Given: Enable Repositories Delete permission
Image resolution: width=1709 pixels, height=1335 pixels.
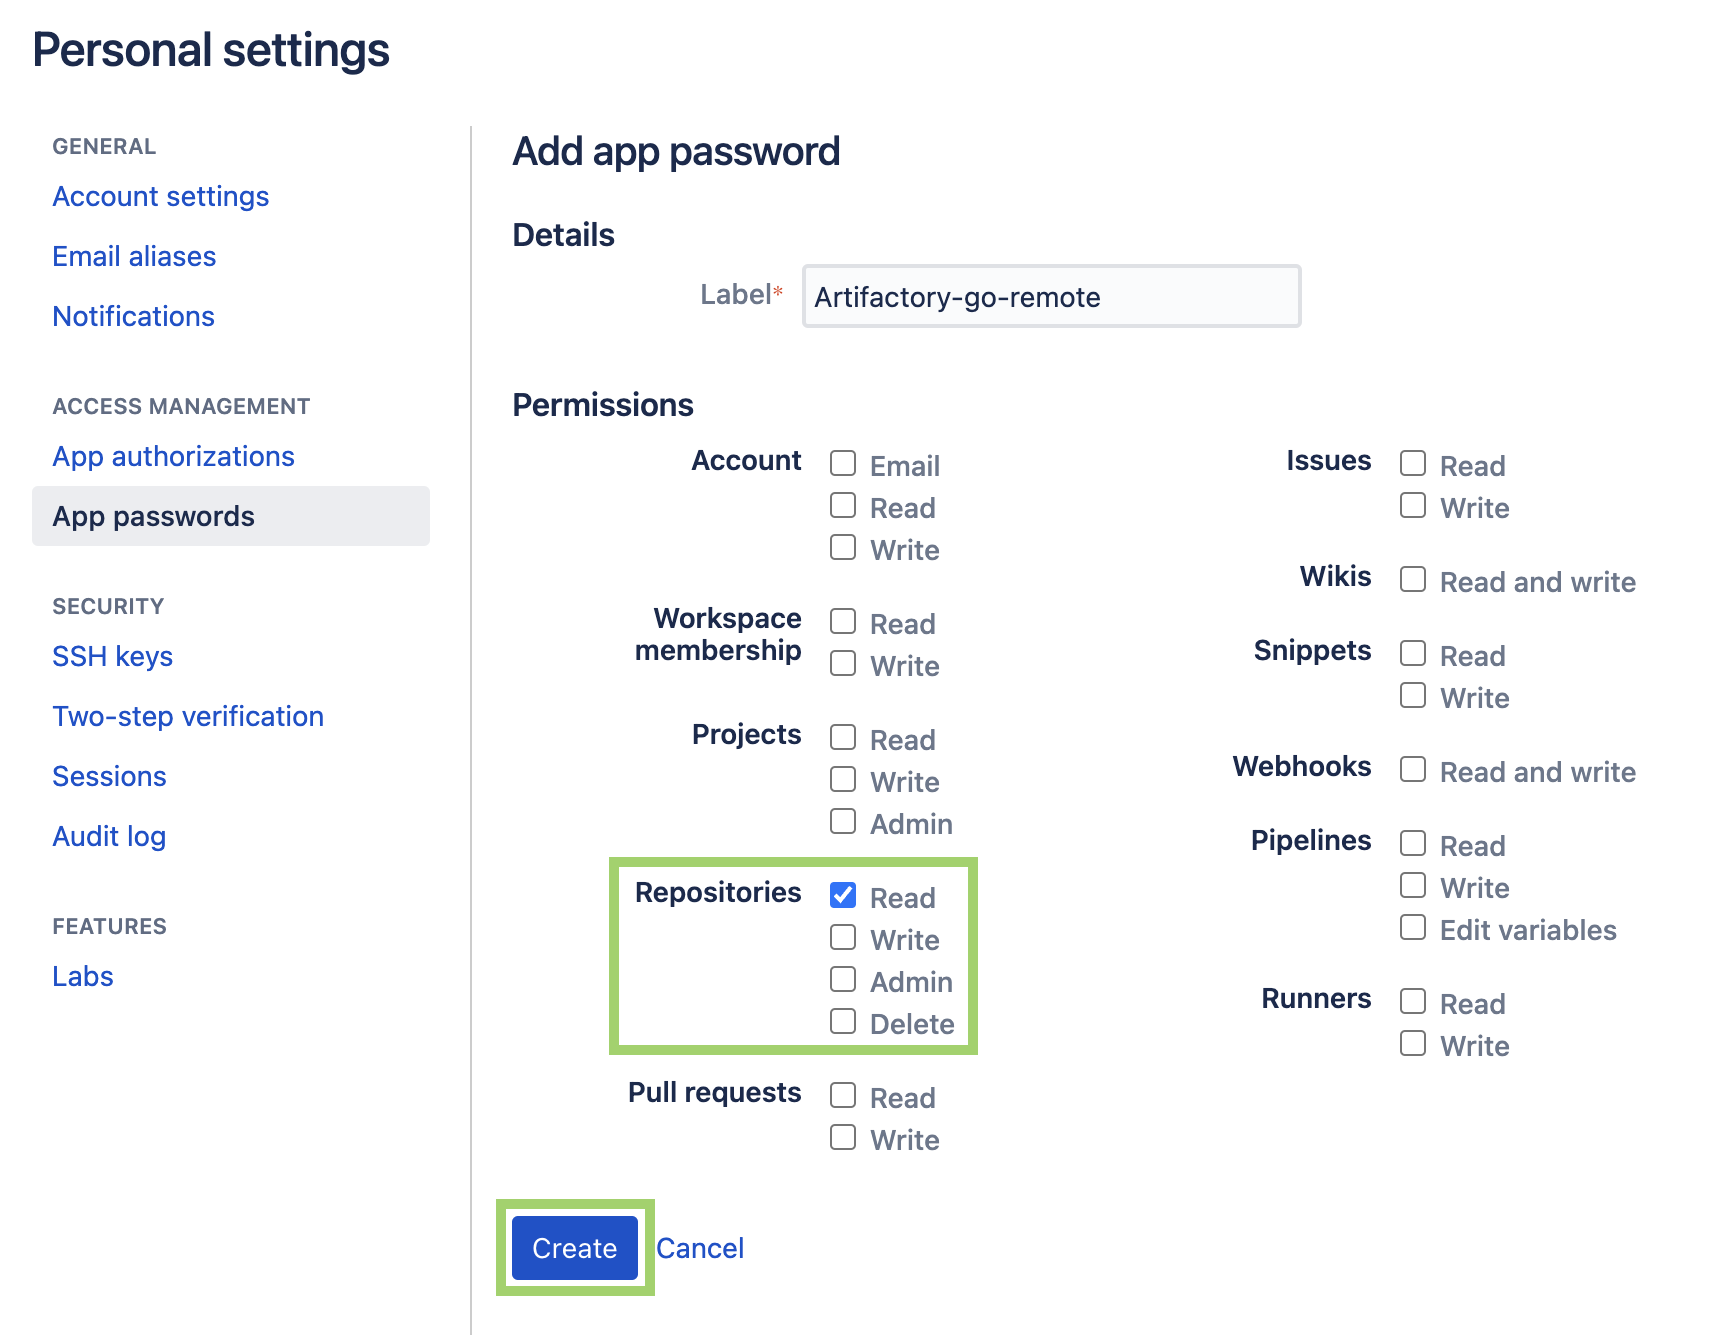Looking at the screenshot, I should [x=843, y=1021].
